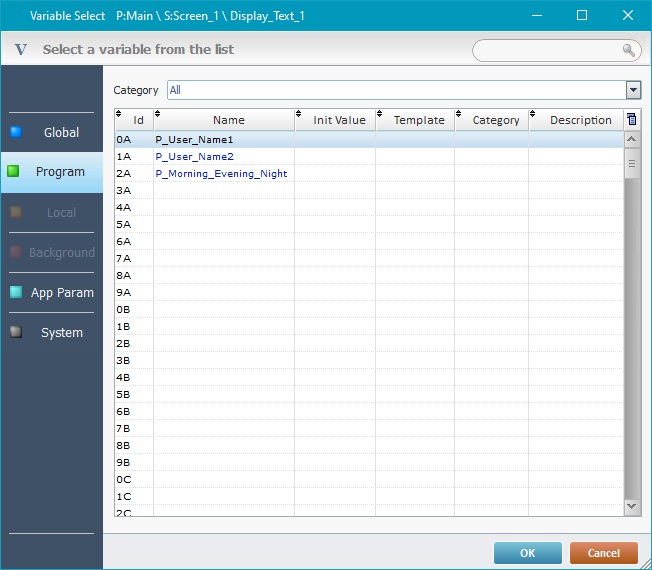Sort by Init Value column header
The height and width of the screenshot is (570, 652).
click(x=339, y=120)
